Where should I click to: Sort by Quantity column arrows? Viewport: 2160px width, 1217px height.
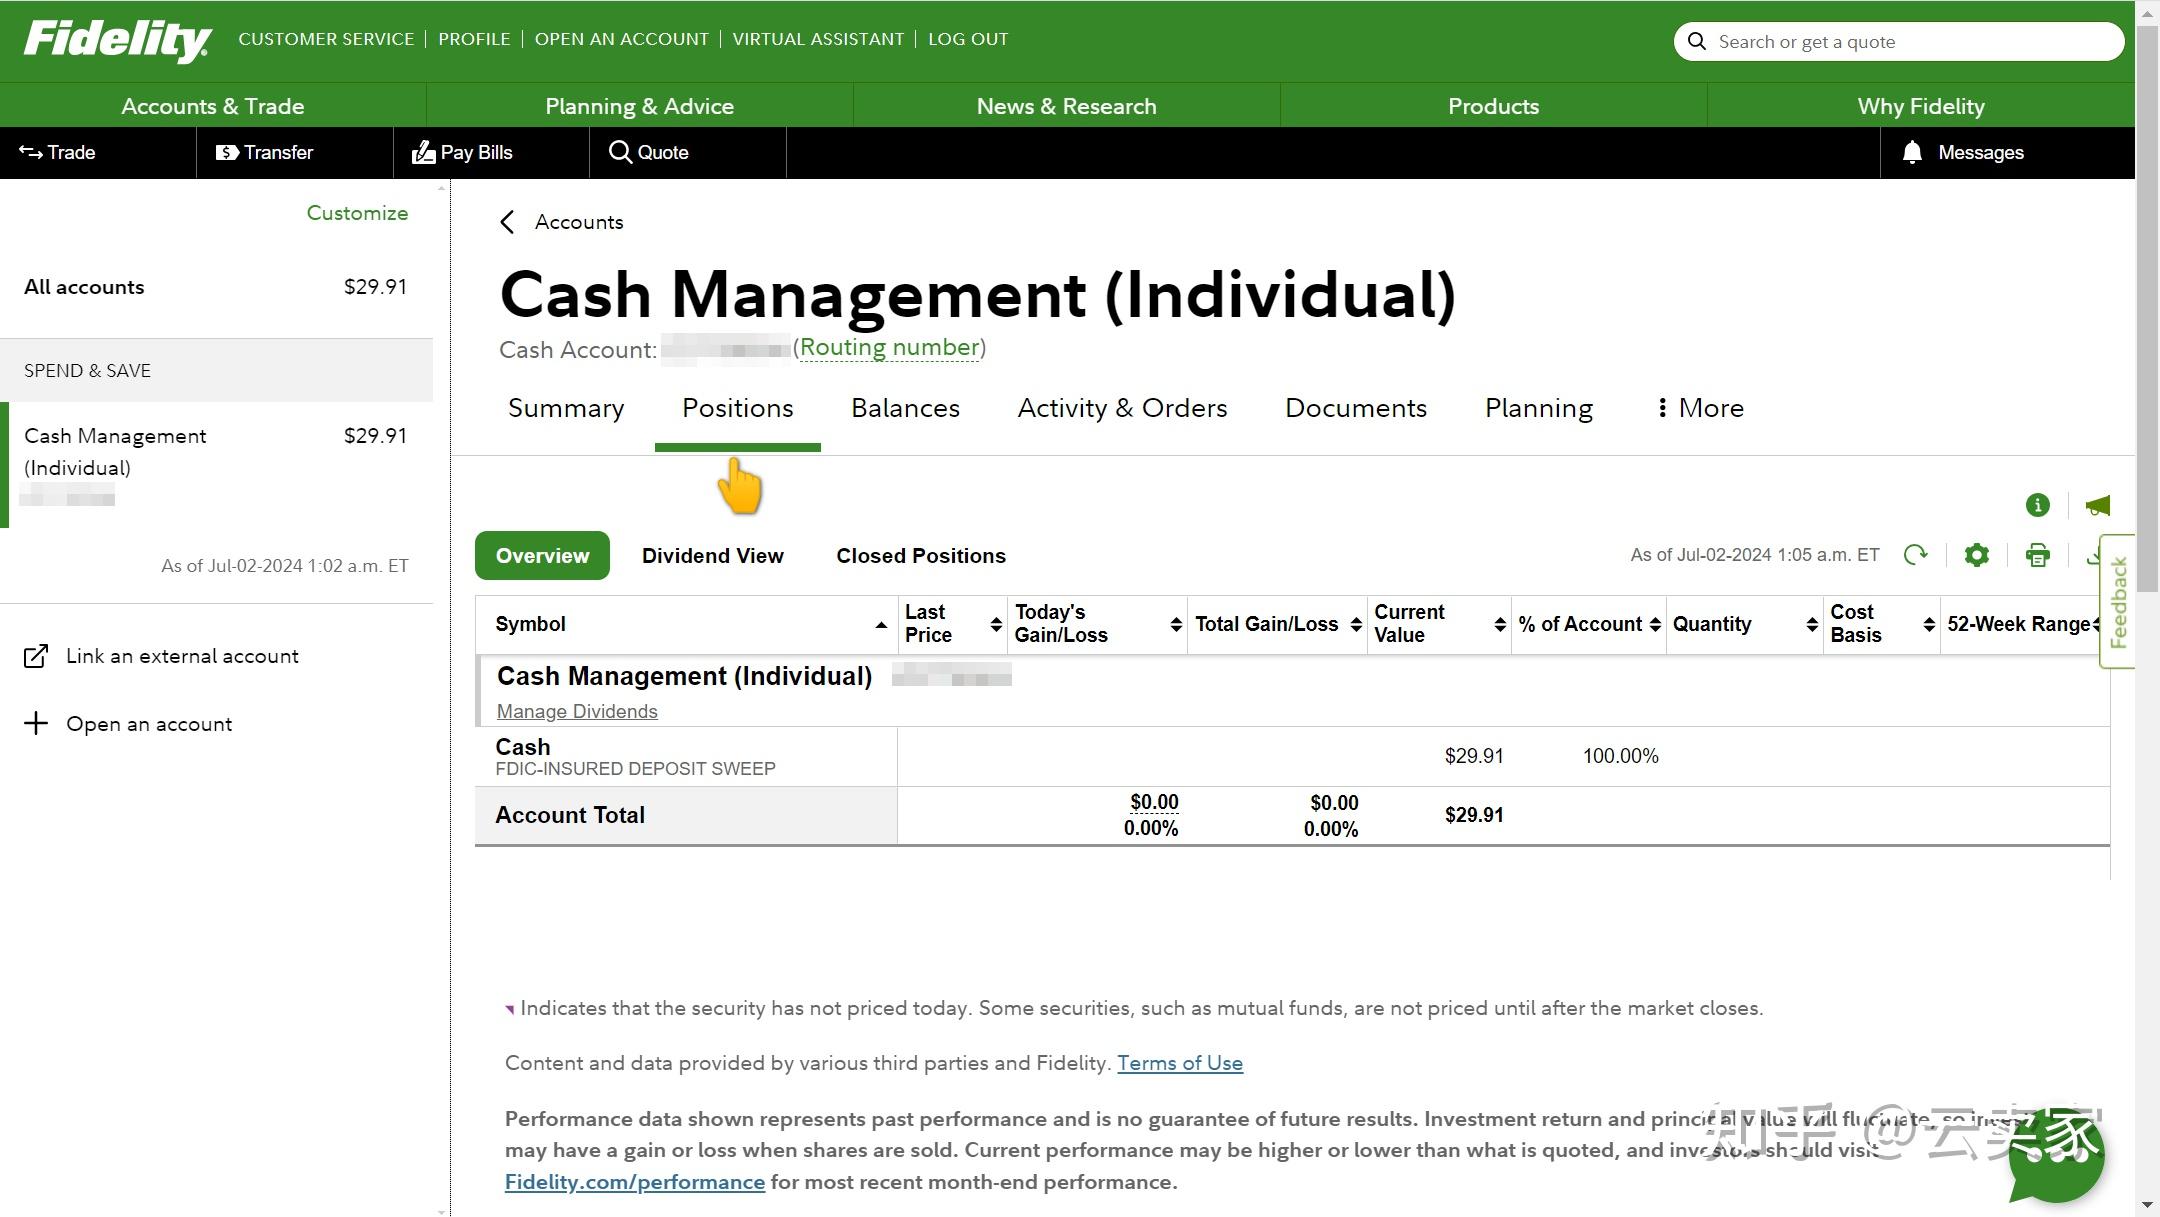1811,624
